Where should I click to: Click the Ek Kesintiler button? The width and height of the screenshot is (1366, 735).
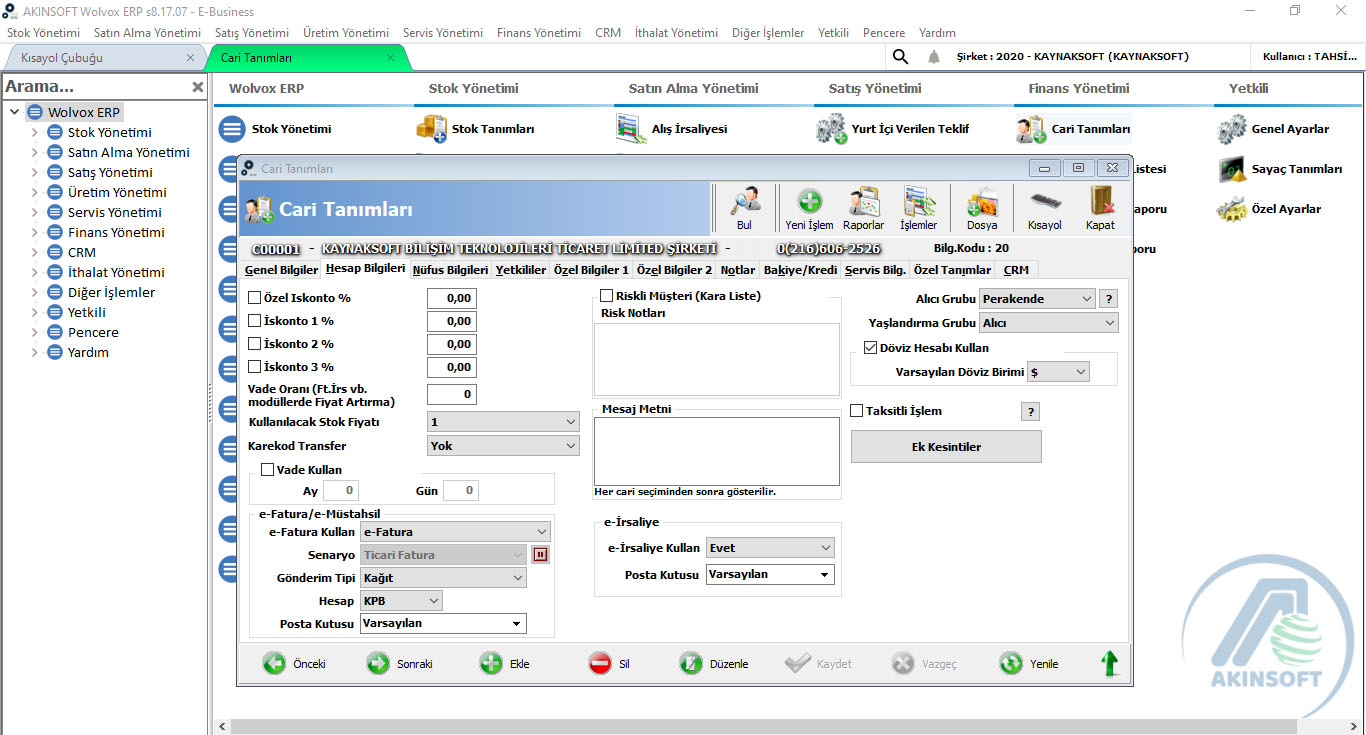945,445
